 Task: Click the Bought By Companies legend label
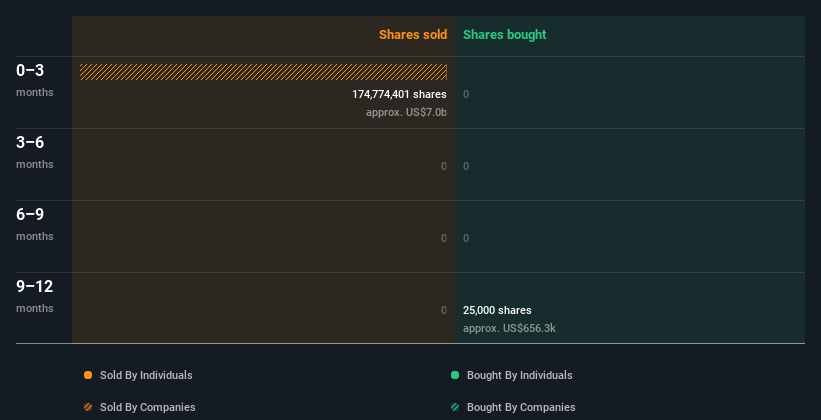click(521, 407)
